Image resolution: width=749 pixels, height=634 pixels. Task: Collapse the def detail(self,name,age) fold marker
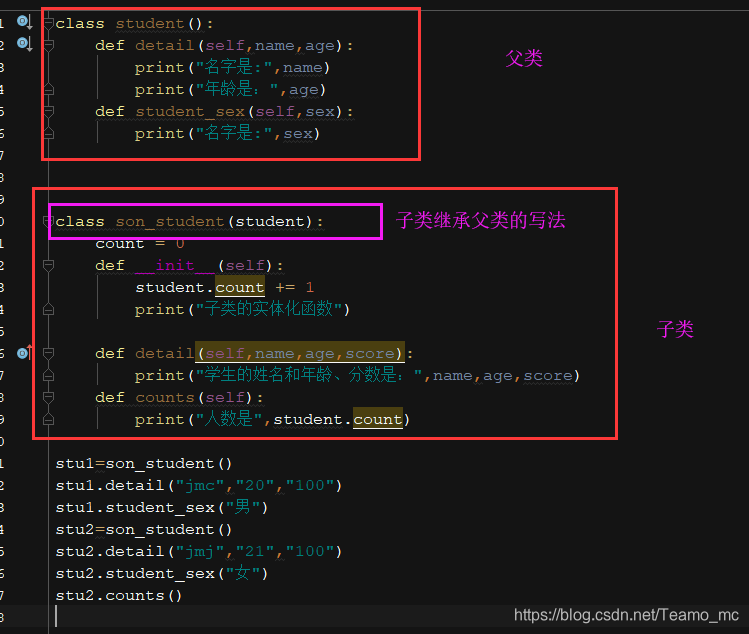49,45
